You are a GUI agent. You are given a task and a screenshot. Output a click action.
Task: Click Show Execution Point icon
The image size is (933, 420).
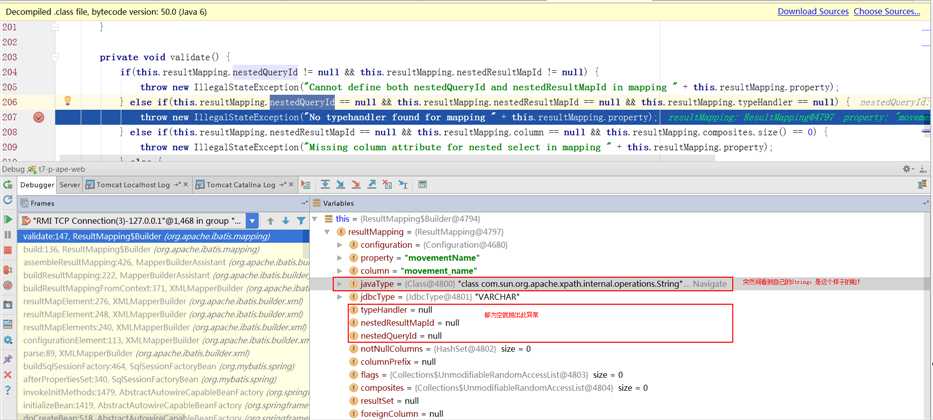(306, 185)
